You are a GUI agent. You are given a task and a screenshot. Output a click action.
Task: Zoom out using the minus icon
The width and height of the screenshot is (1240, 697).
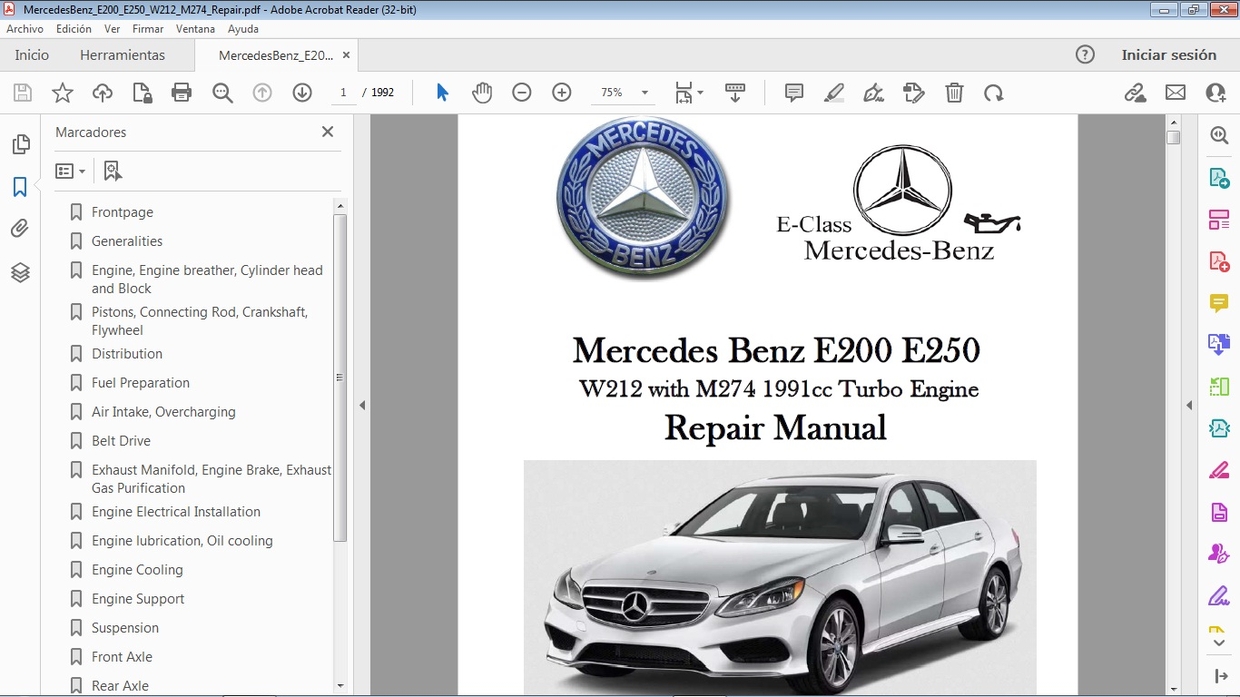tap(521, 92)
